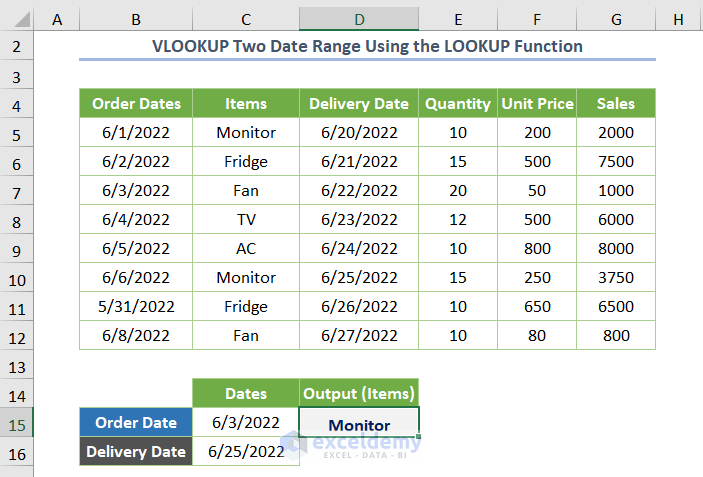The image size is (703, 477).
Task: Click row 15 header
Action: pyautogui.click(x=17, y=422)
